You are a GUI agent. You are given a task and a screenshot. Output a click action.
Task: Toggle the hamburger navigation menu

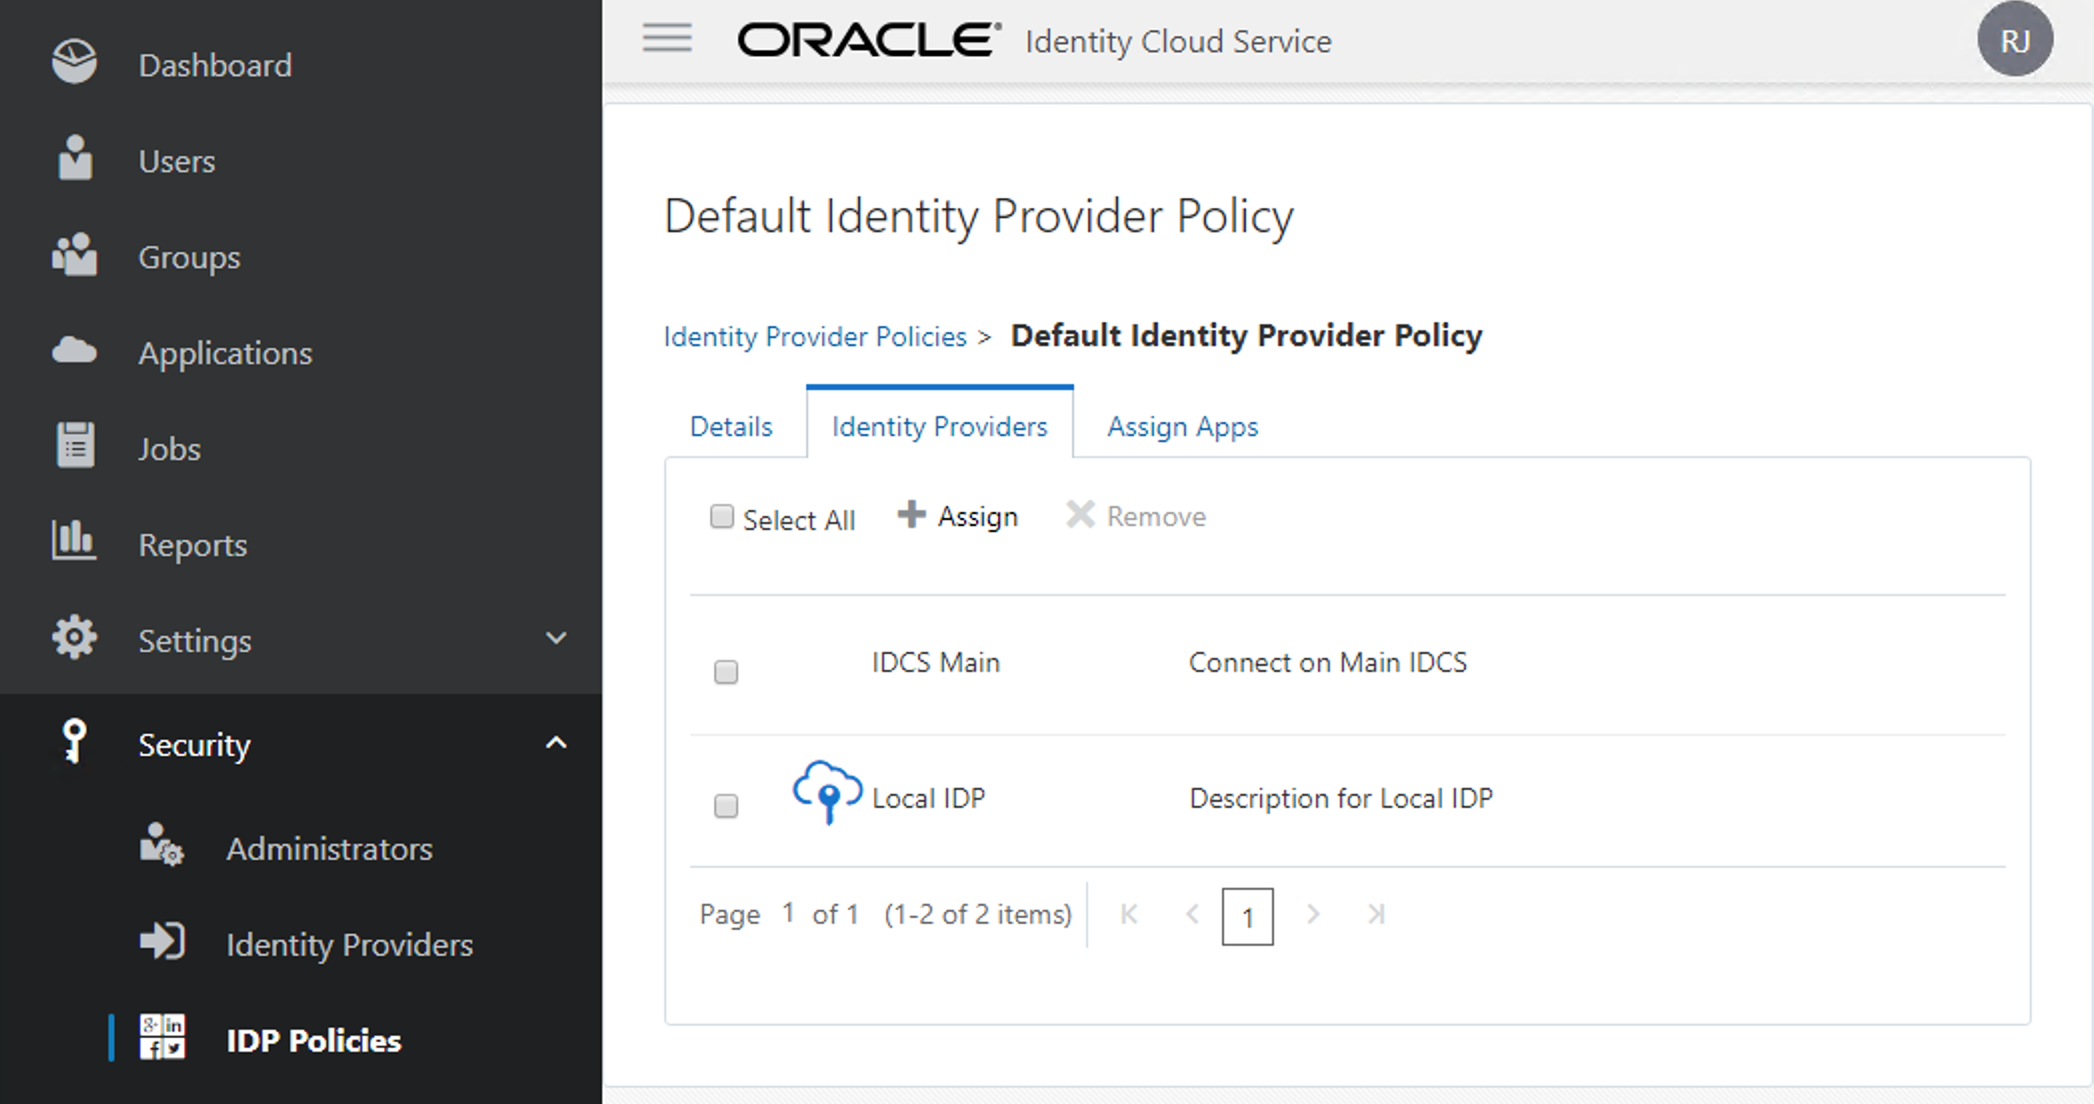click(667, 38)
